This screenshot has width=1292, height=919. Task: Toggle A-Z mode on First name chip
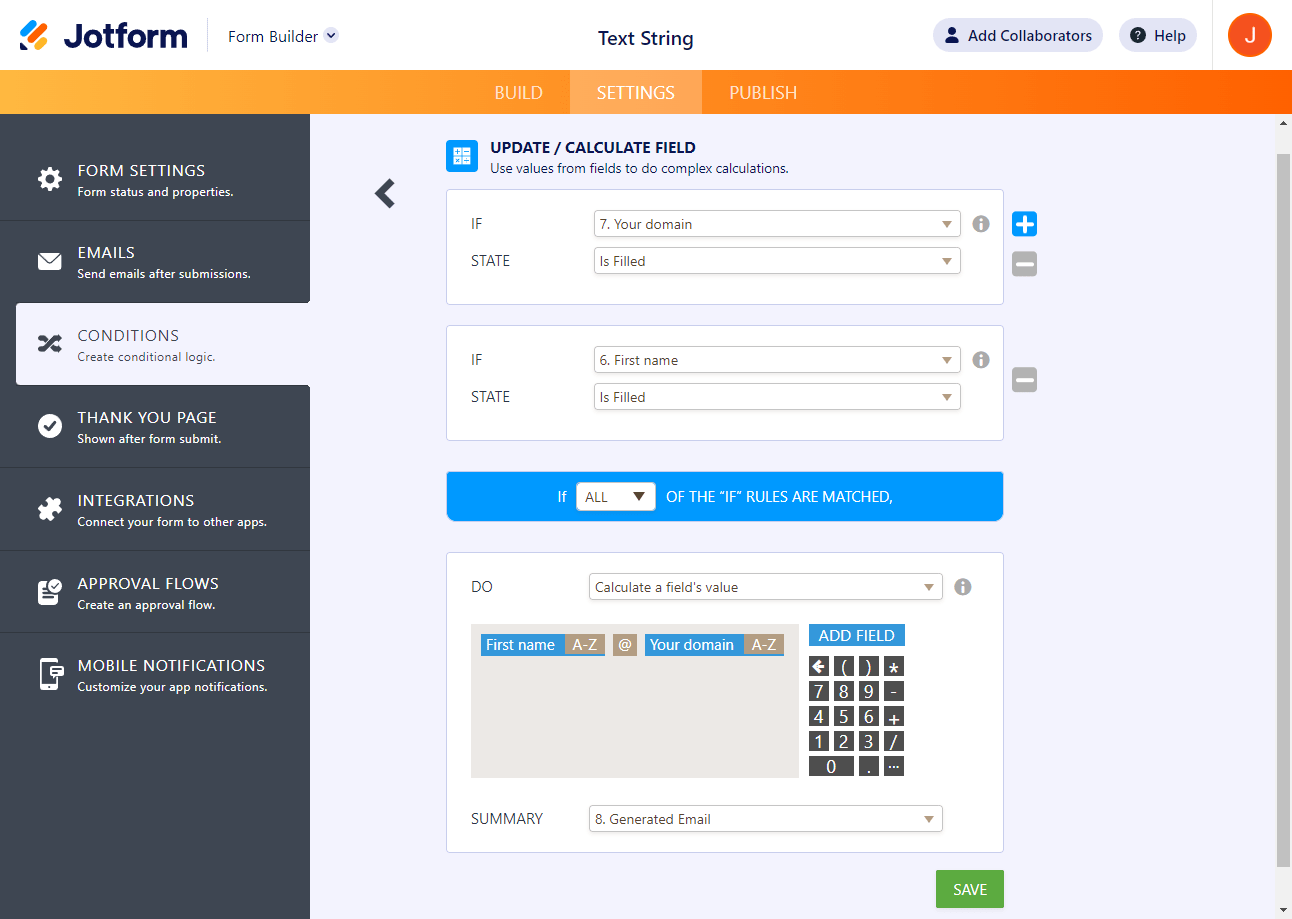coord(585,645)
